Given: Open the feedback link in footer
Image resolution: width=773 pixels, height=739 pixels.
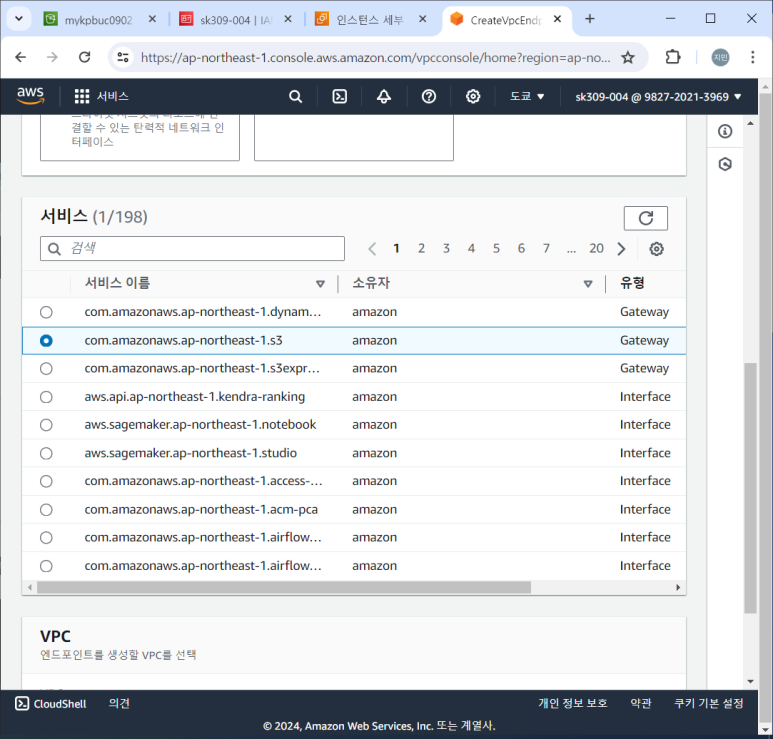Looking at the screenshot, I should point(119,704).
